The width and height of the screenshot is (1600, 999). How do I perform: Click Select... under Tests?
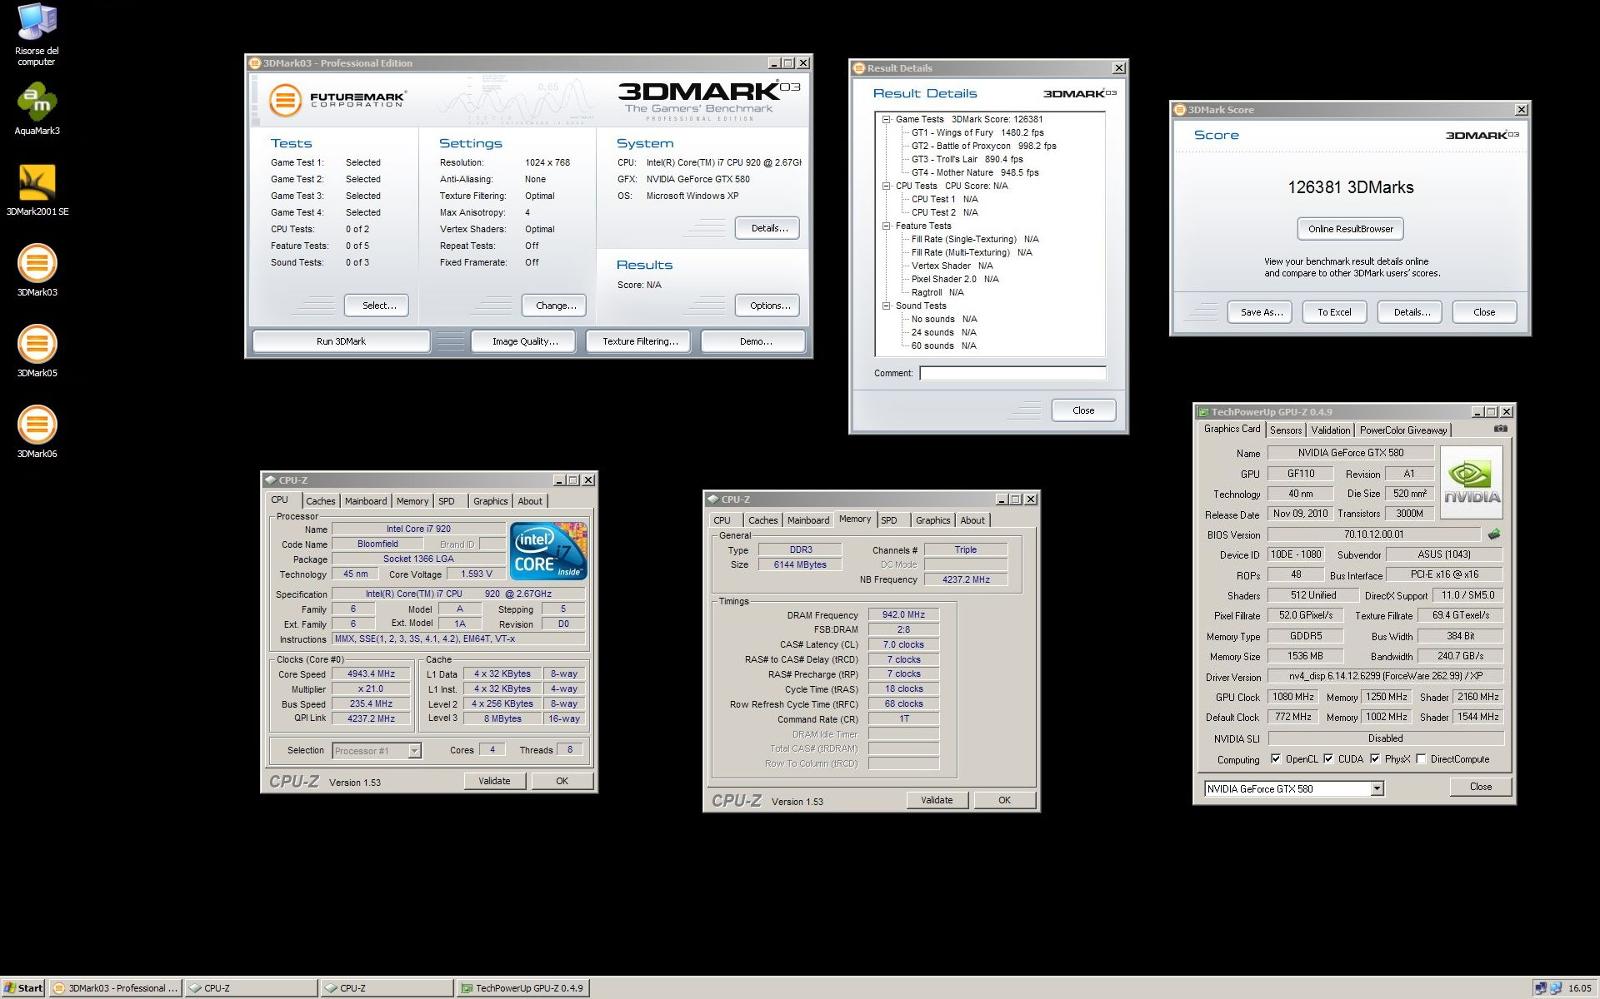tap(377, 306)
